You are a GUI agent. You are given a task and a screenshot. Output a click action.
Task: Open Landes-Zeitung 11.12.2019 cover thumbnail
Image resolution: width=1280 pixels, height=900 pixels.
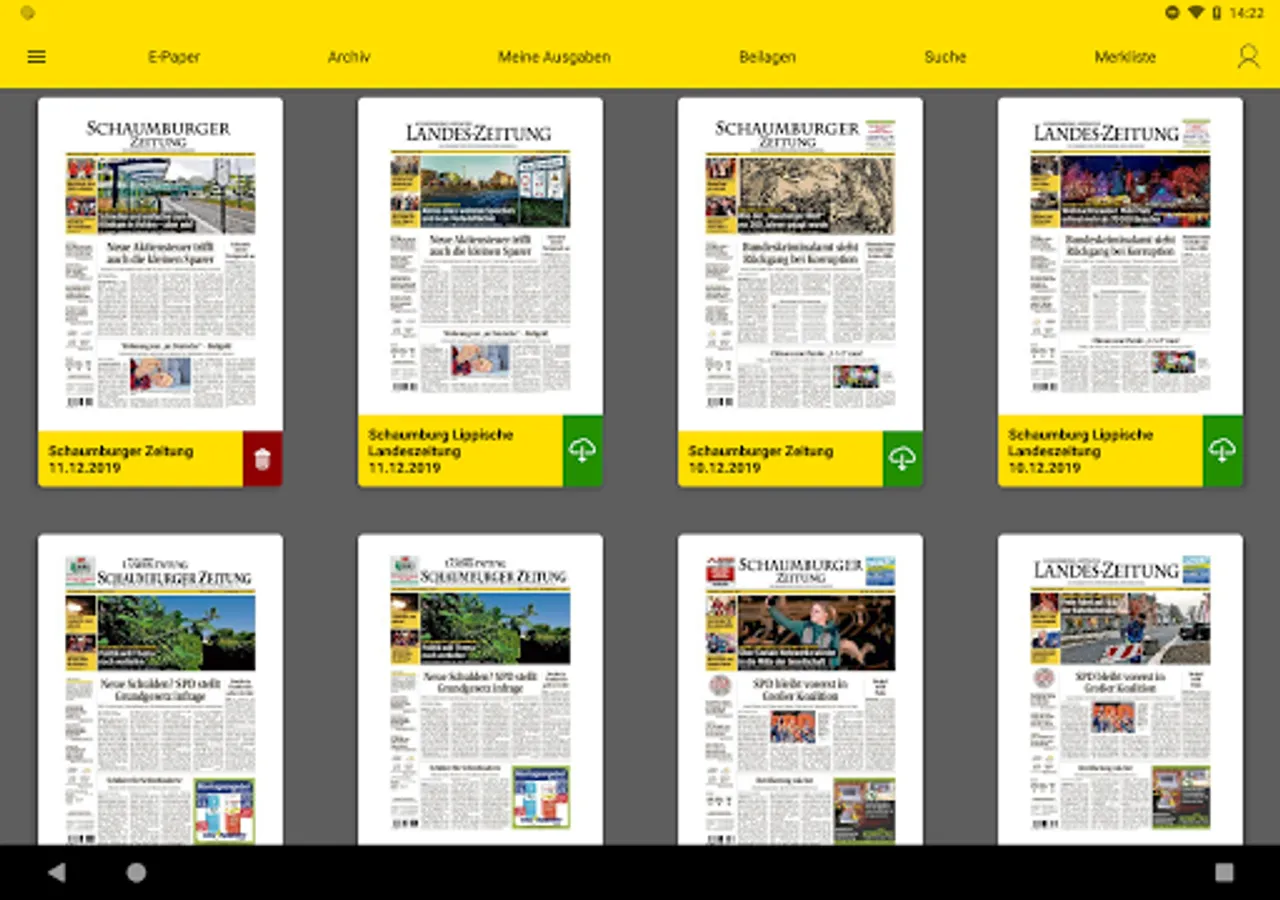pos(480,256)
